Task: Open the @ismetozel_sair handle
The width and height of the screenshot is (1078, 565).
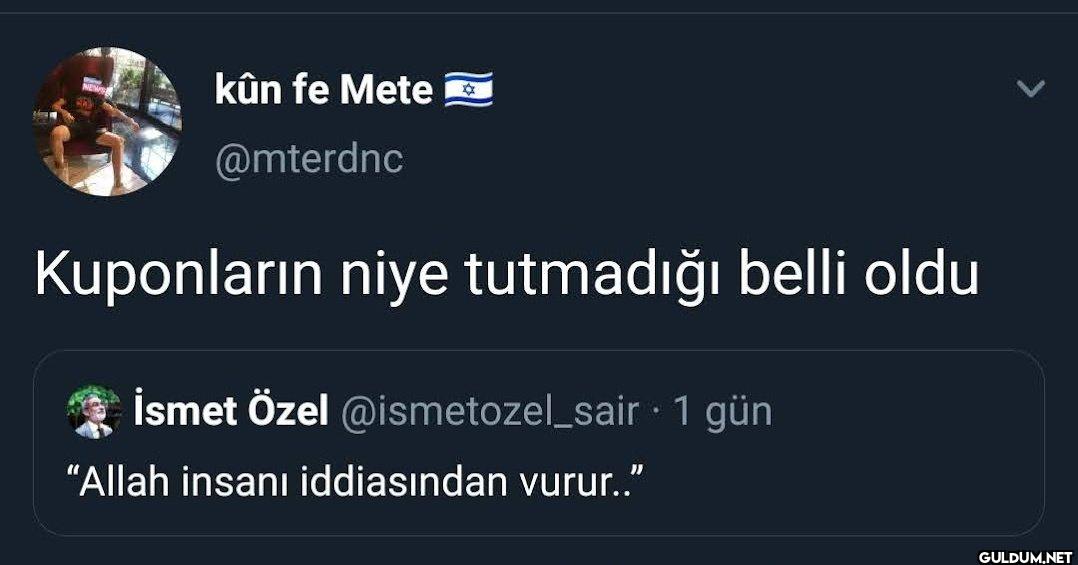Action: 490,411
